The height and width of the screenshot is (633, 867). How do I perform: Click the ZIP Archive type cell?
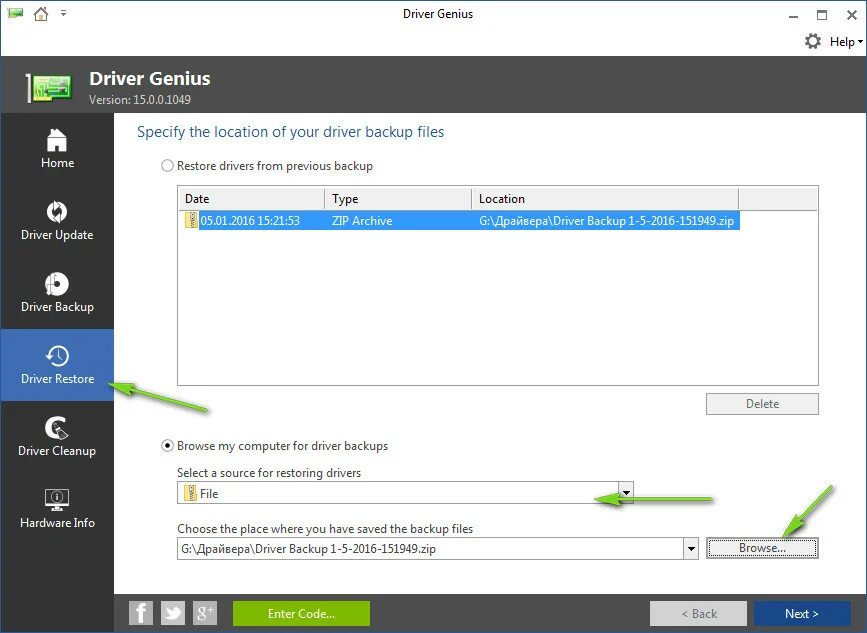pos(362,221)
